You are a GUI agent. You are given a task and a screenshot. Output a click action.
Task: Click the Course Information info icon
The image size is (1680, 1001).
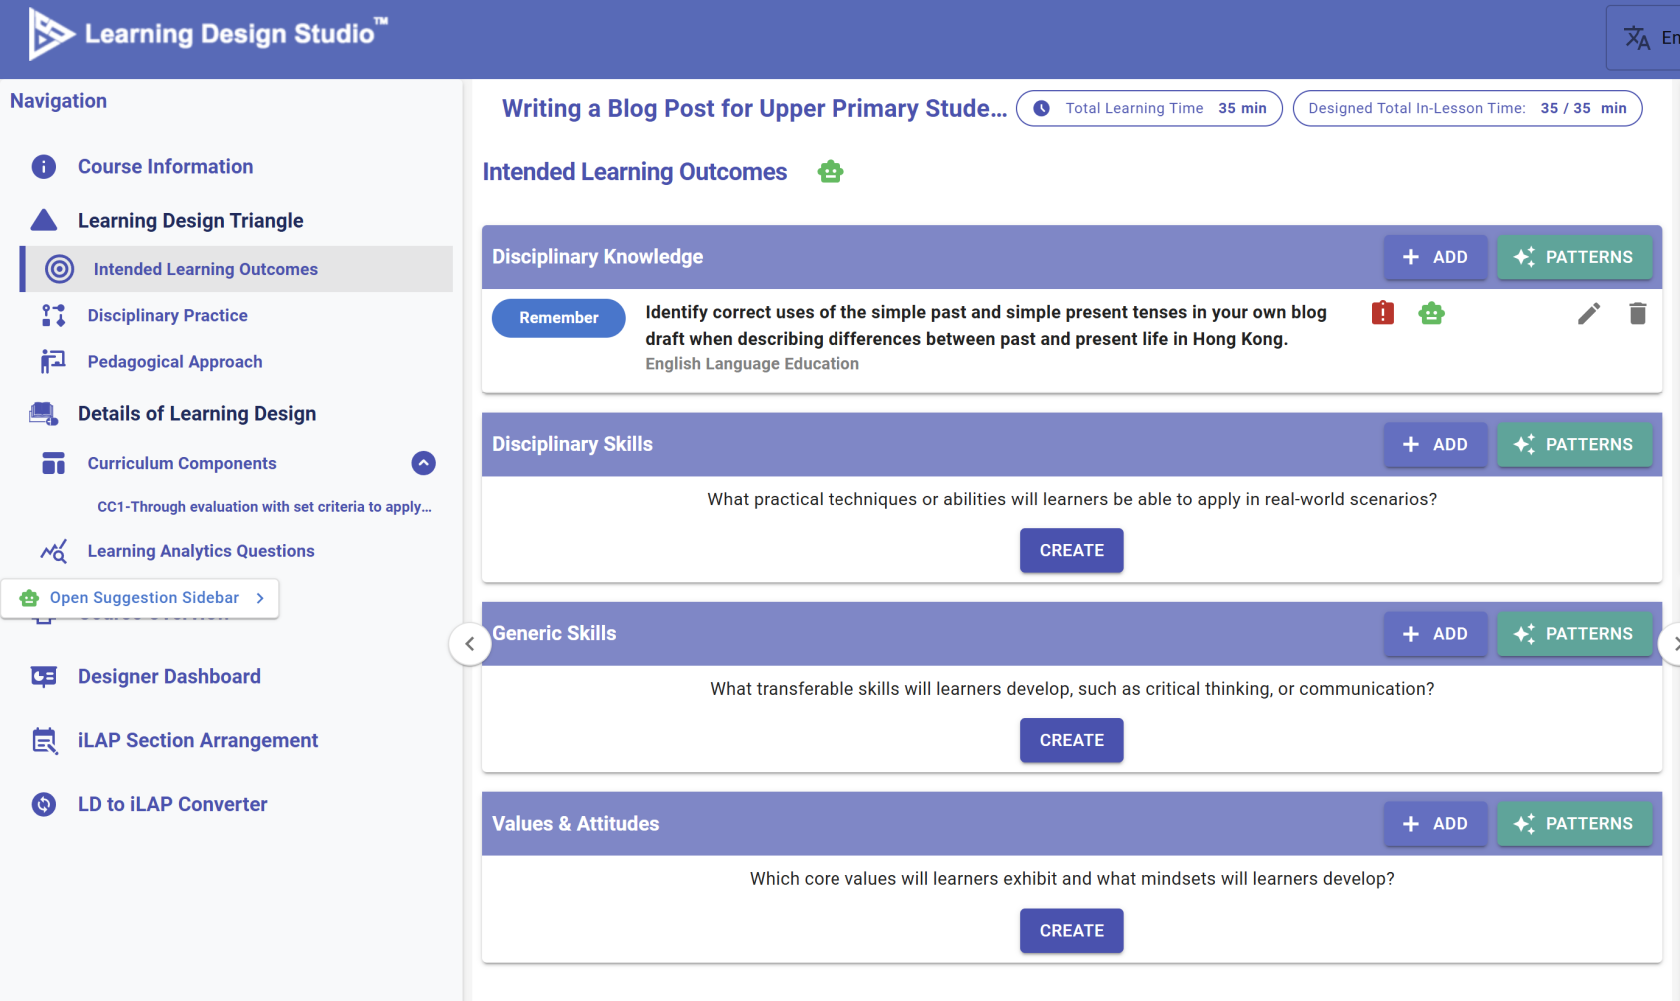click(44, 167)
